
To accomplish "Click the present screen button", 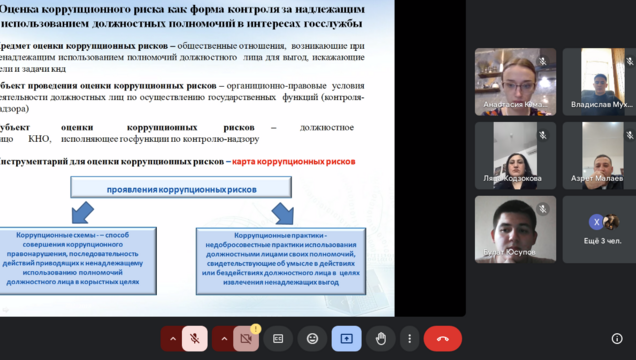I will (346, 339).
